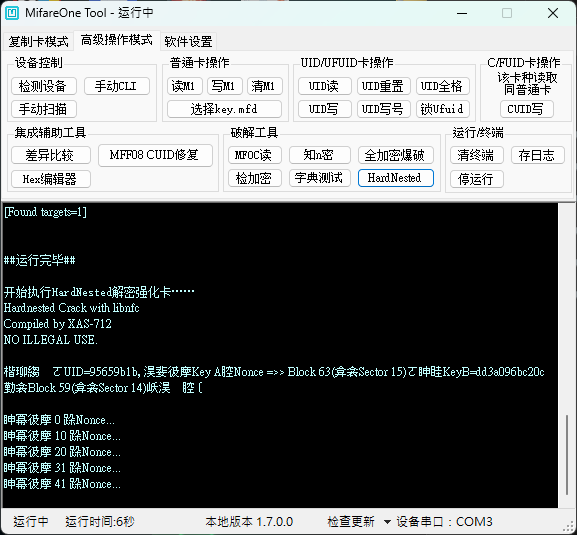Click terminal line '##运行完毕##'
Viewport: 577px width, 535px height.
coord(39,260)
